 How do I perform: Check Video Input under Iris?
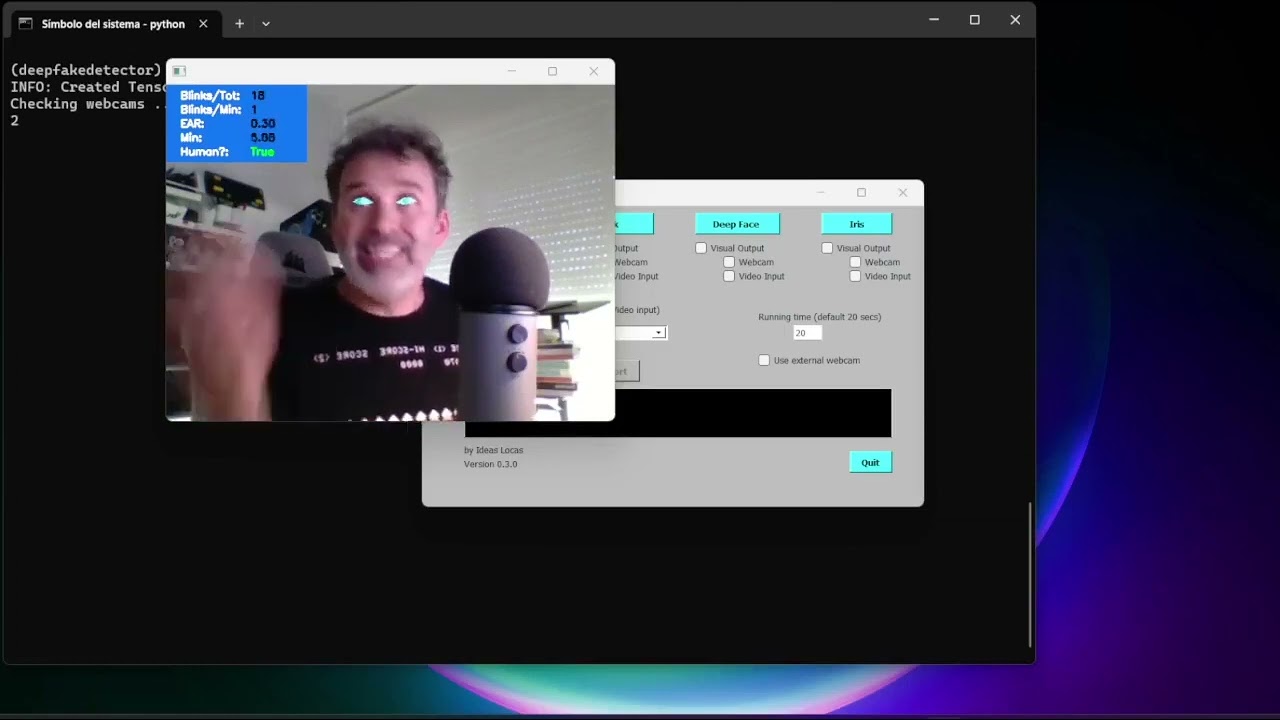coord(855,276)
